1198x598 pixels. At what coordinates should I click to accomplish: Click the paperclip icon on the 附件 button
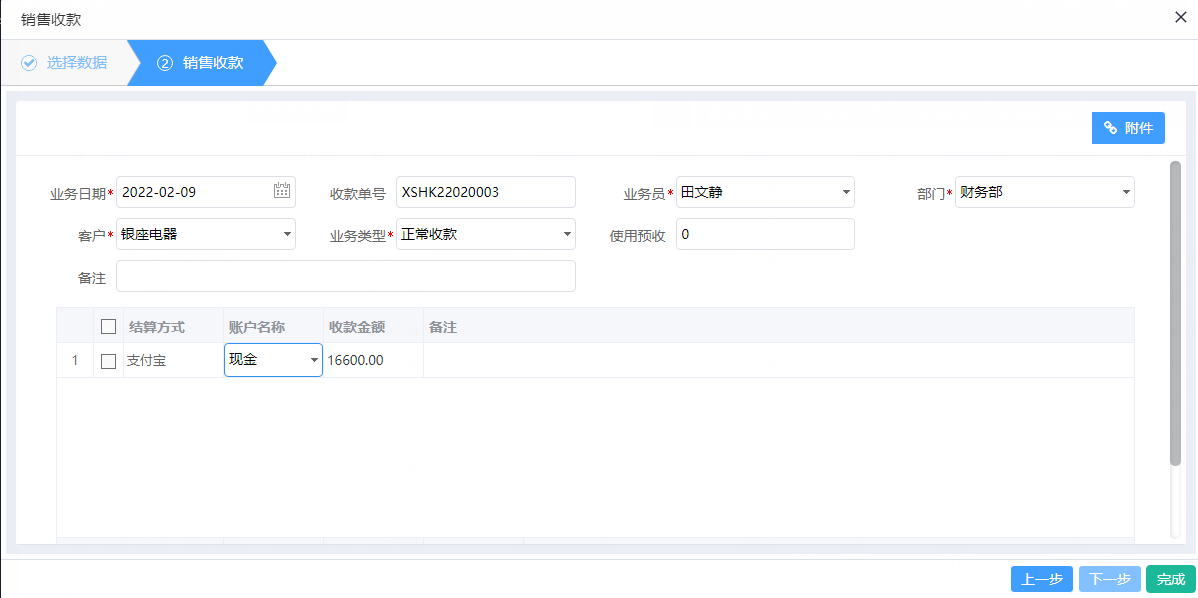1110,128
